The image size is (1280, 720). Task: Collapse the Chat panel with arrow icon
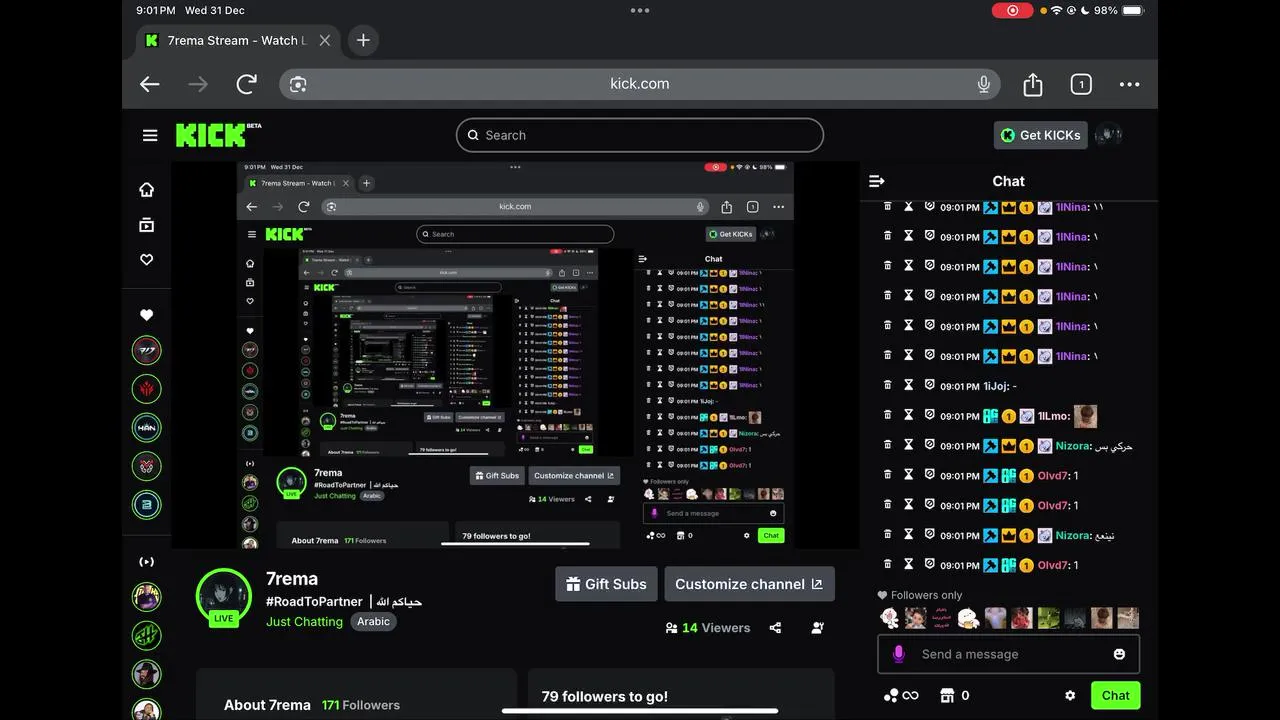[877, 181]
